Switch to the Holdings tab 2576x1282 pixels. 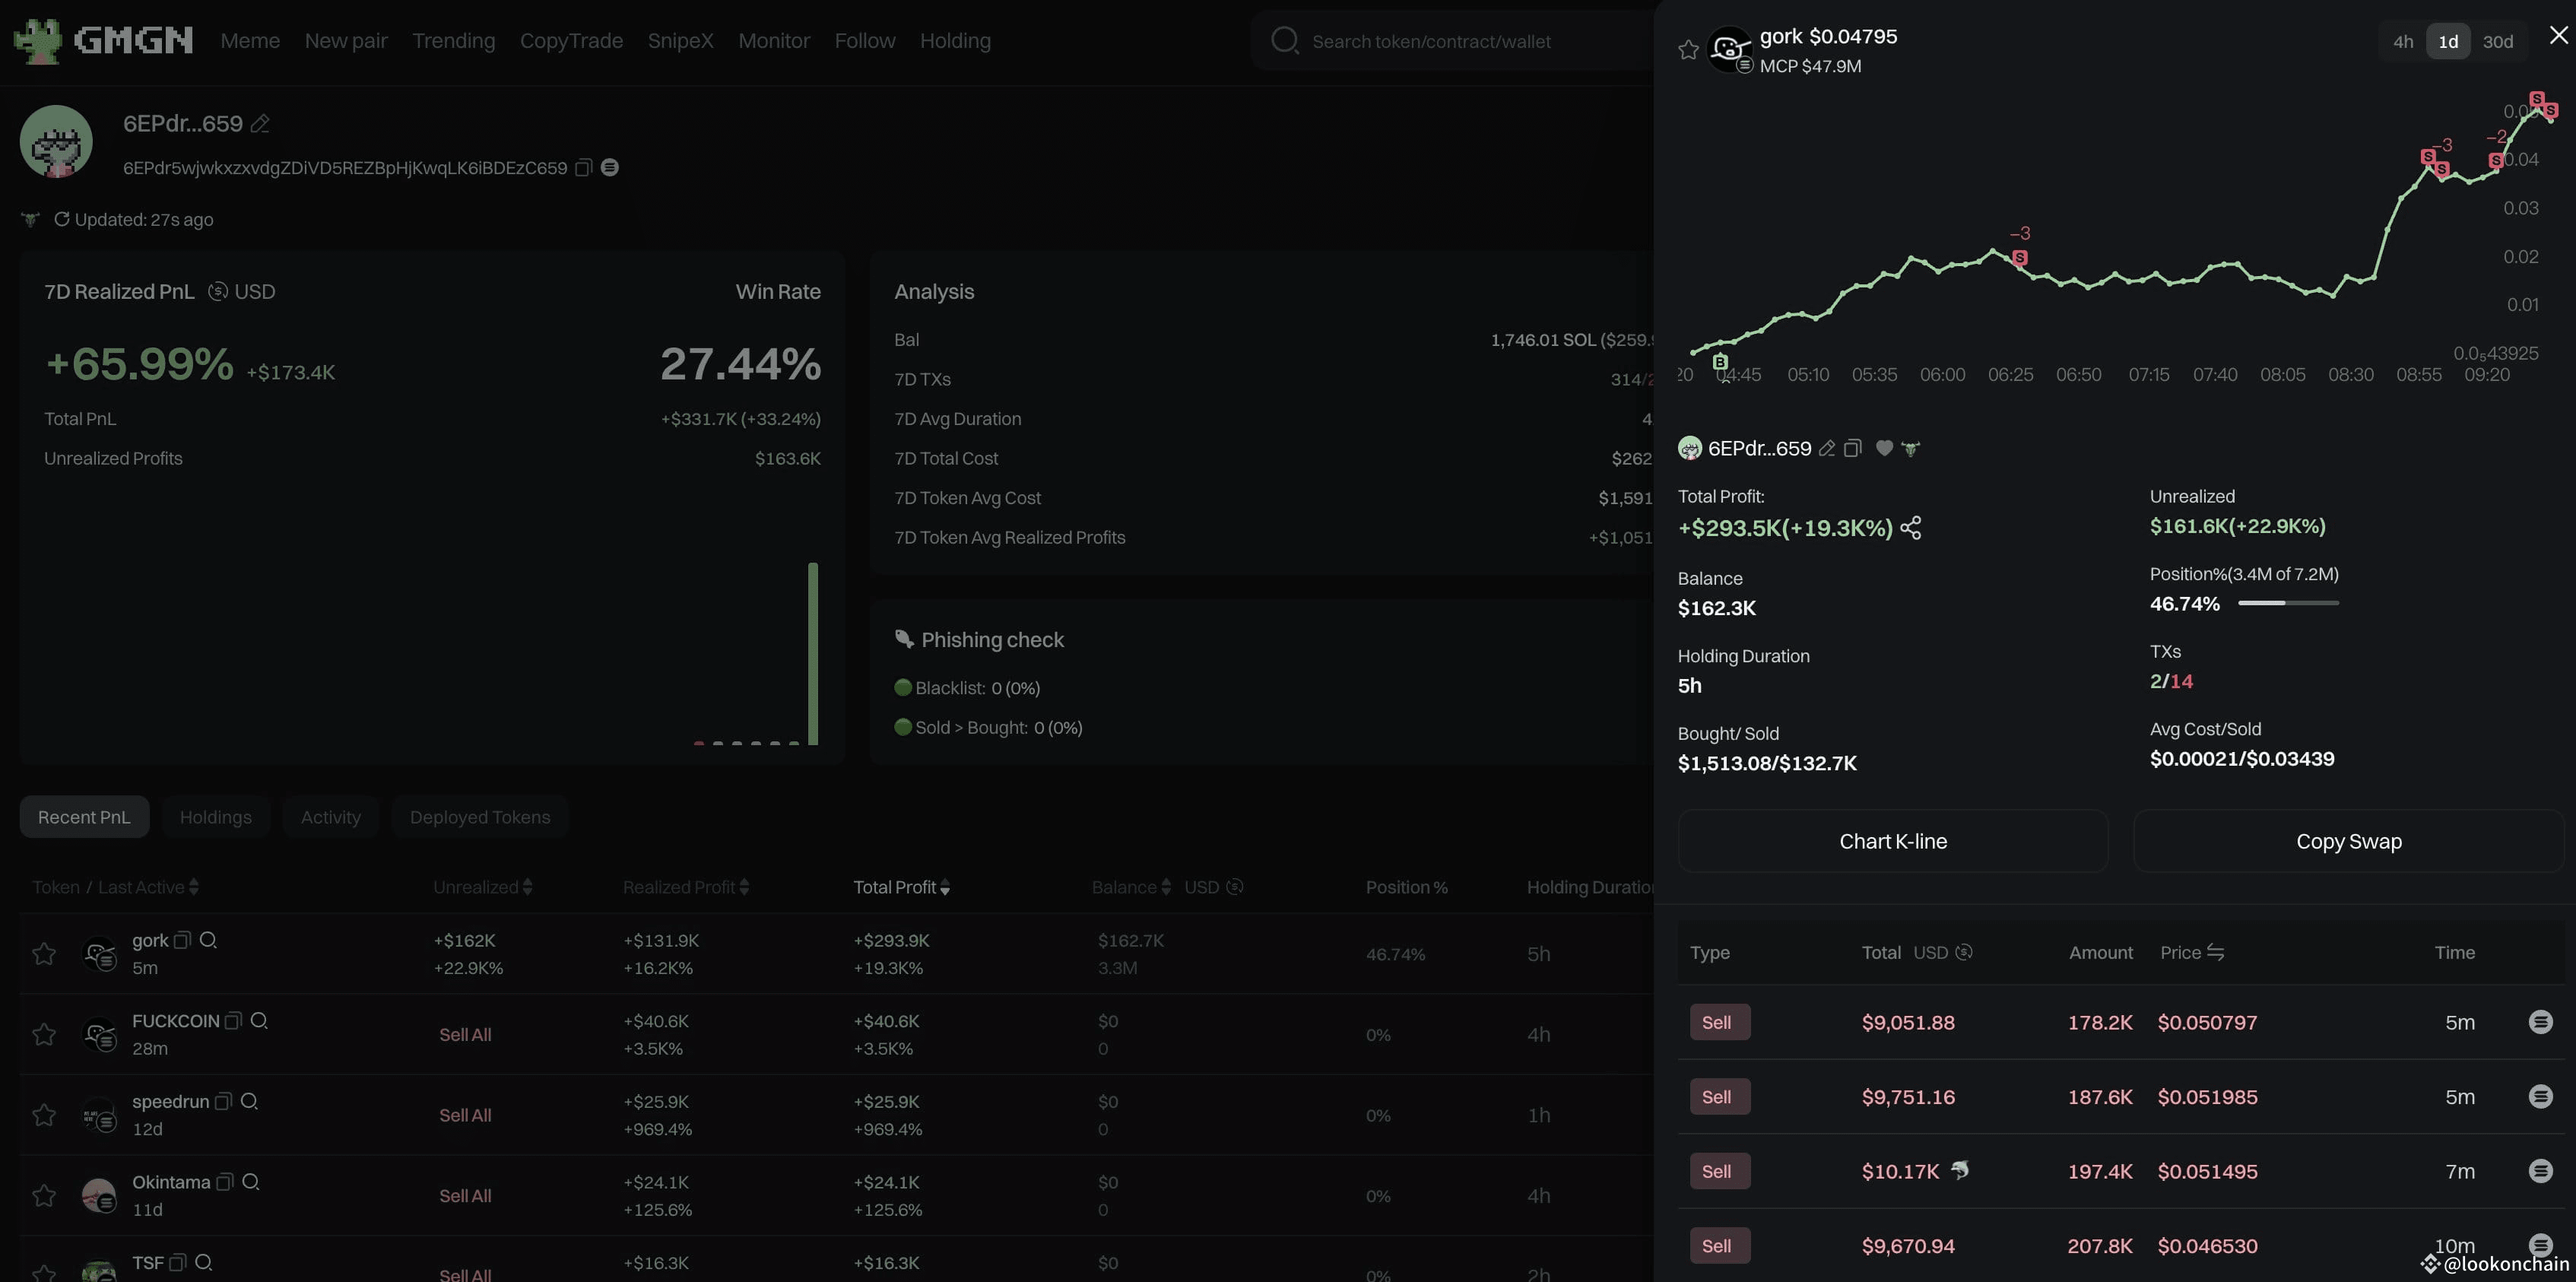(216, 817)
